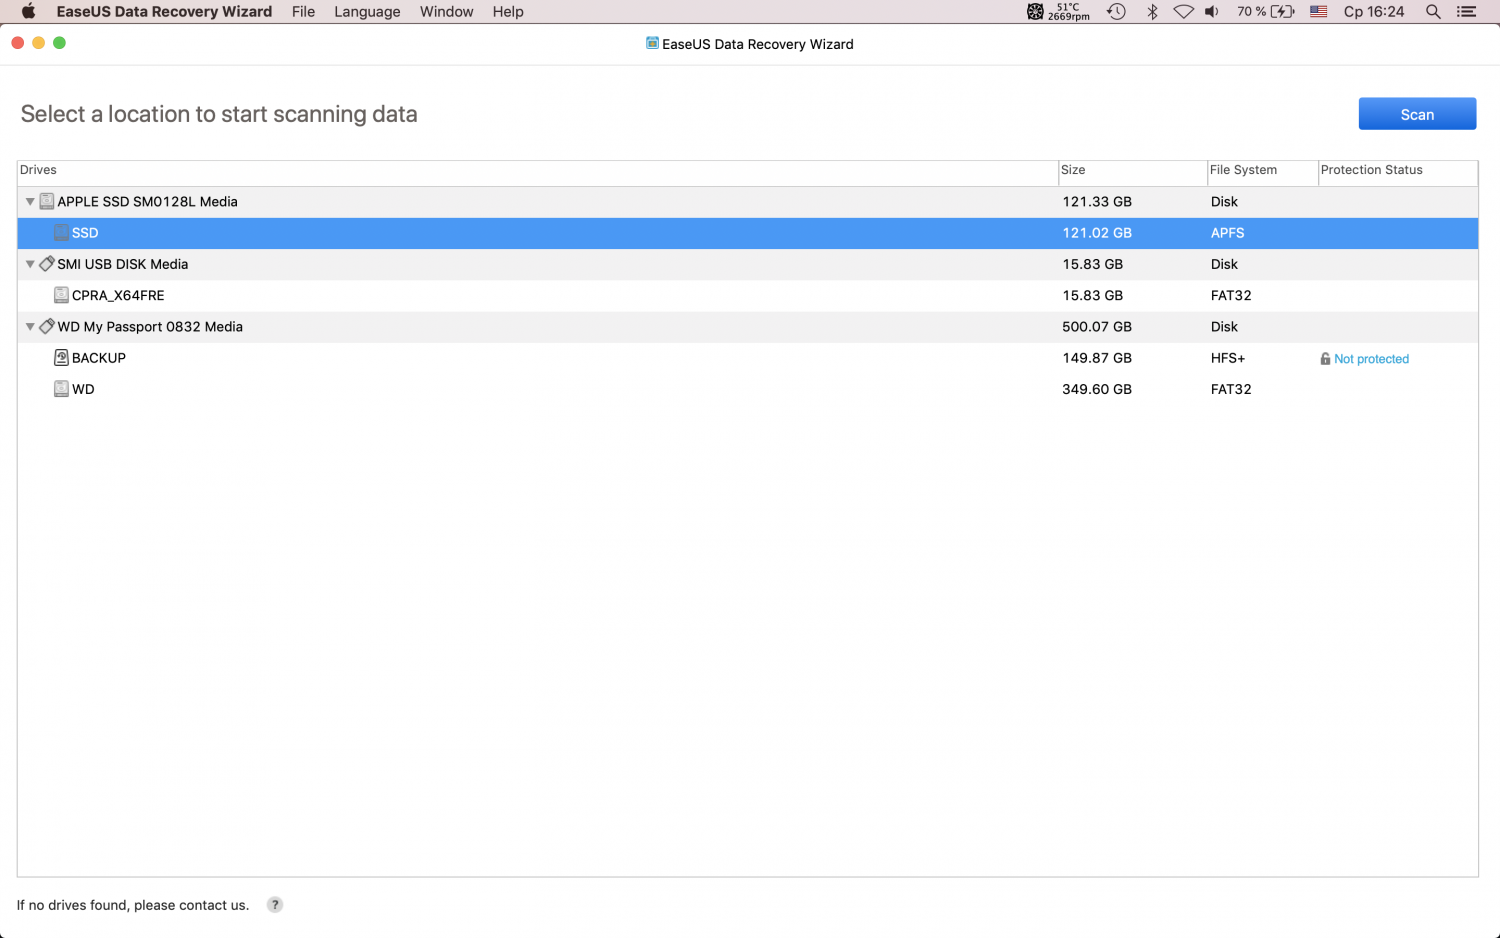Image resolution: width=1500 pixels, height=938 pixels.
Task: Click the 121.02 GB size cell
Action: coord(1097,233)
